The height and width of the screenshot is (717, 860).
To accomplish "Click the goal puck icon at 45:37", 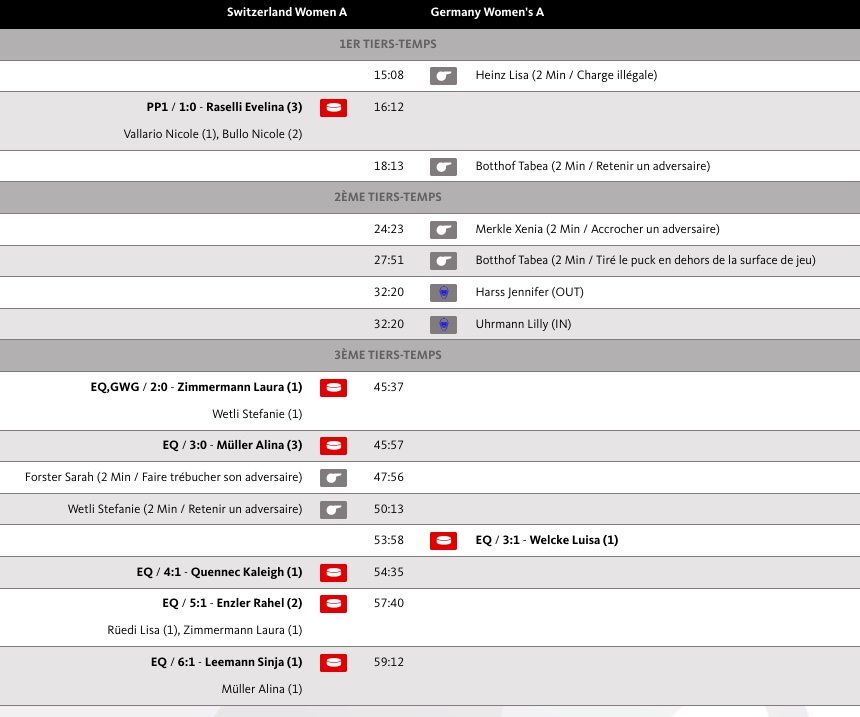I will [333, 388].
